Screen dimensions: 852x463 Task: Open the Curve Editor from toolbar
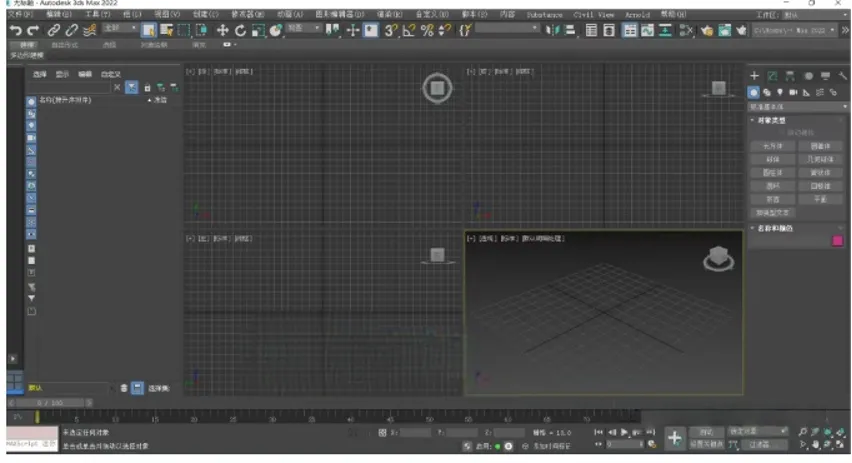[647, 30]
